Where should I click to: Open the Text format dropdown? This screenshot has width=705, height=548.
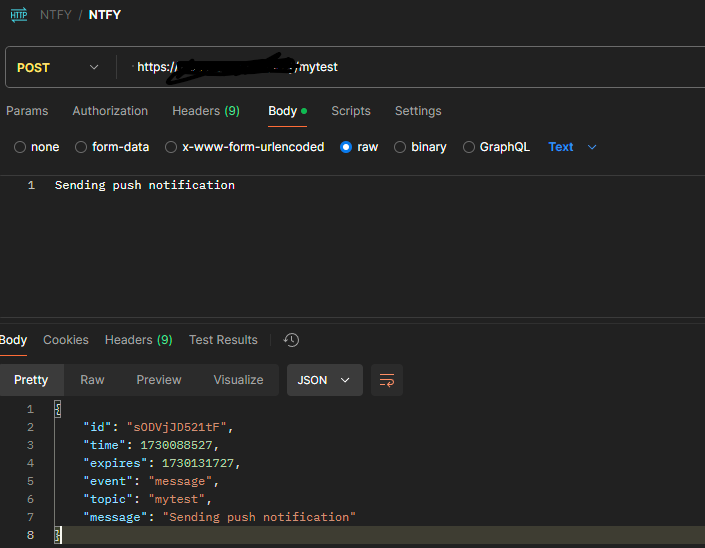(572, 147)
